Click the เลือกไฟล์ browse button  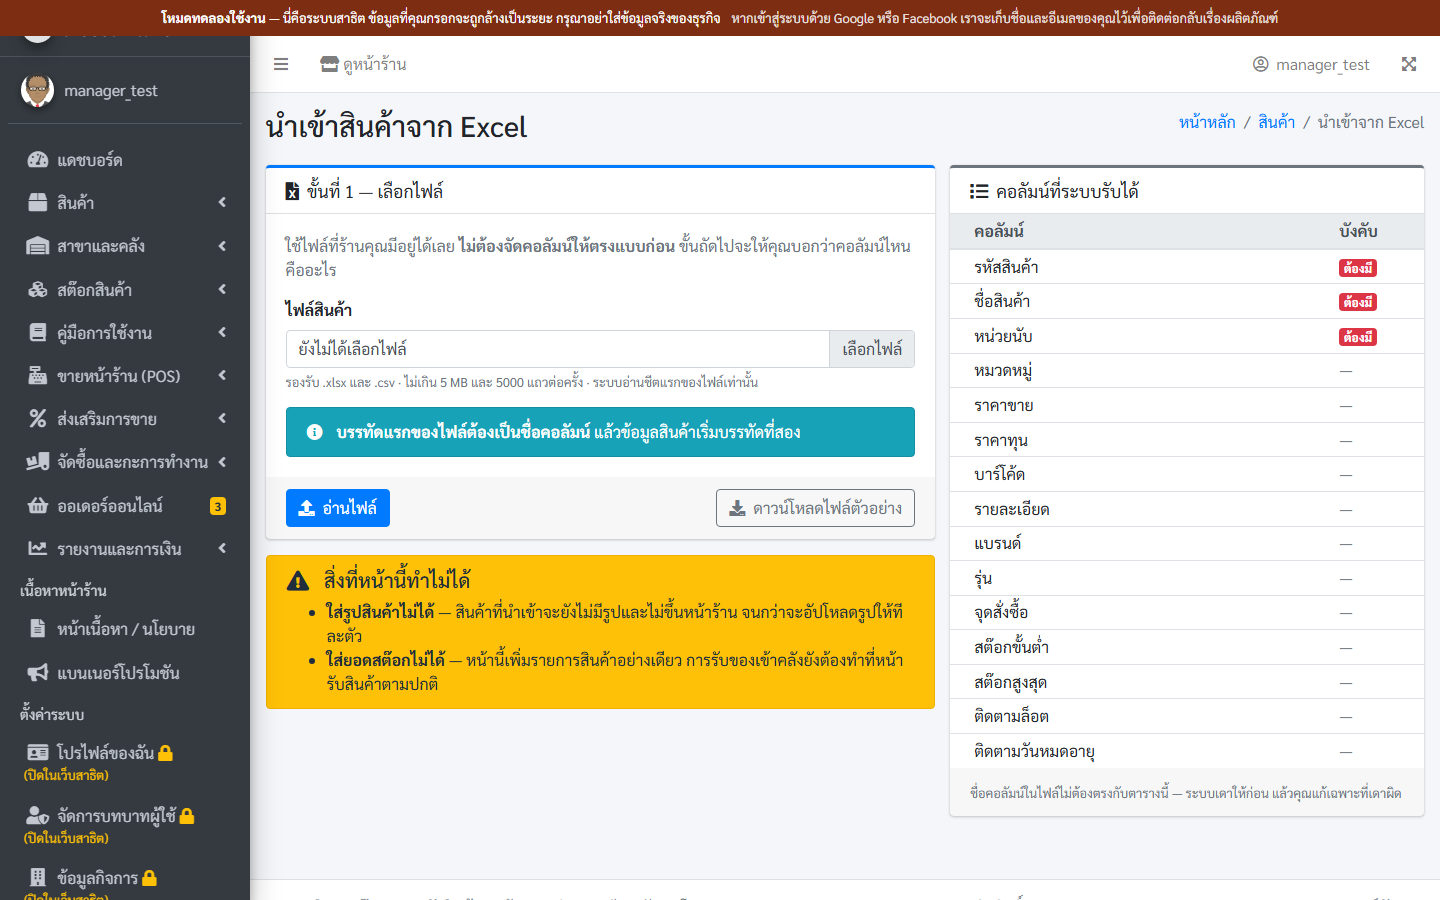872,349
